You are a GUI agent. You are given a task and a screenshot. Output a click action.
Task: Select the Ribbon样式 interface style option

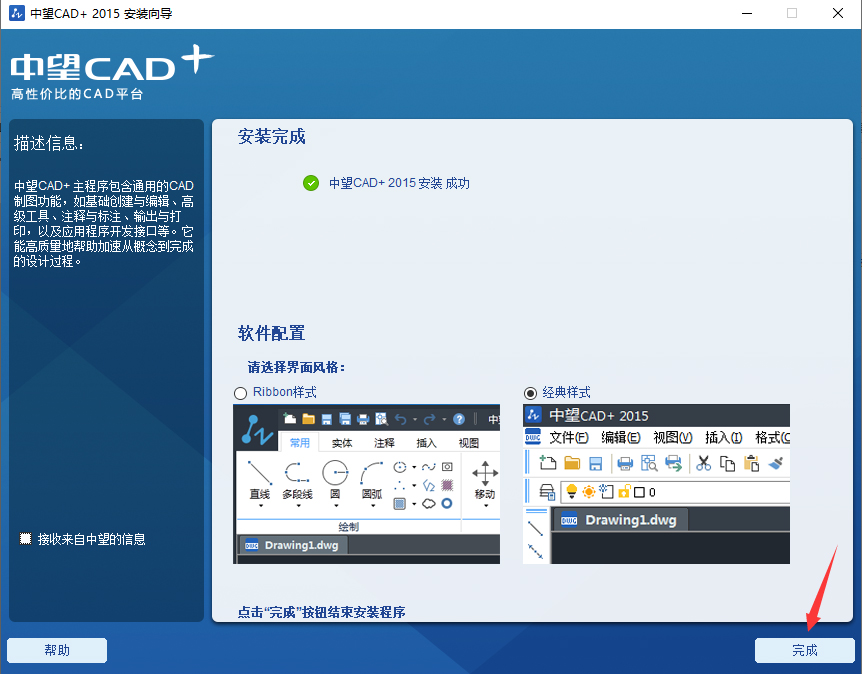point(241,393)
